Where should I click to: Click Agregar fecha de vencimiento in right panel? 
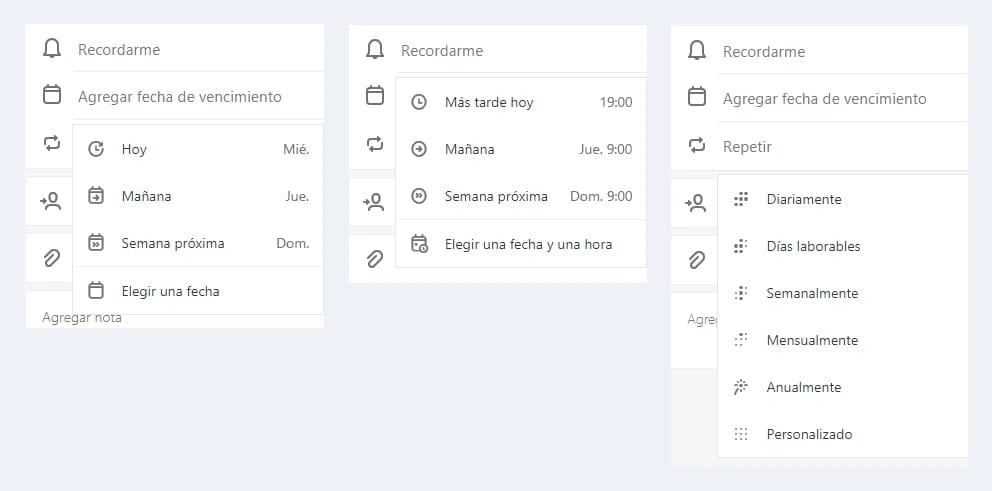(824, 99)
